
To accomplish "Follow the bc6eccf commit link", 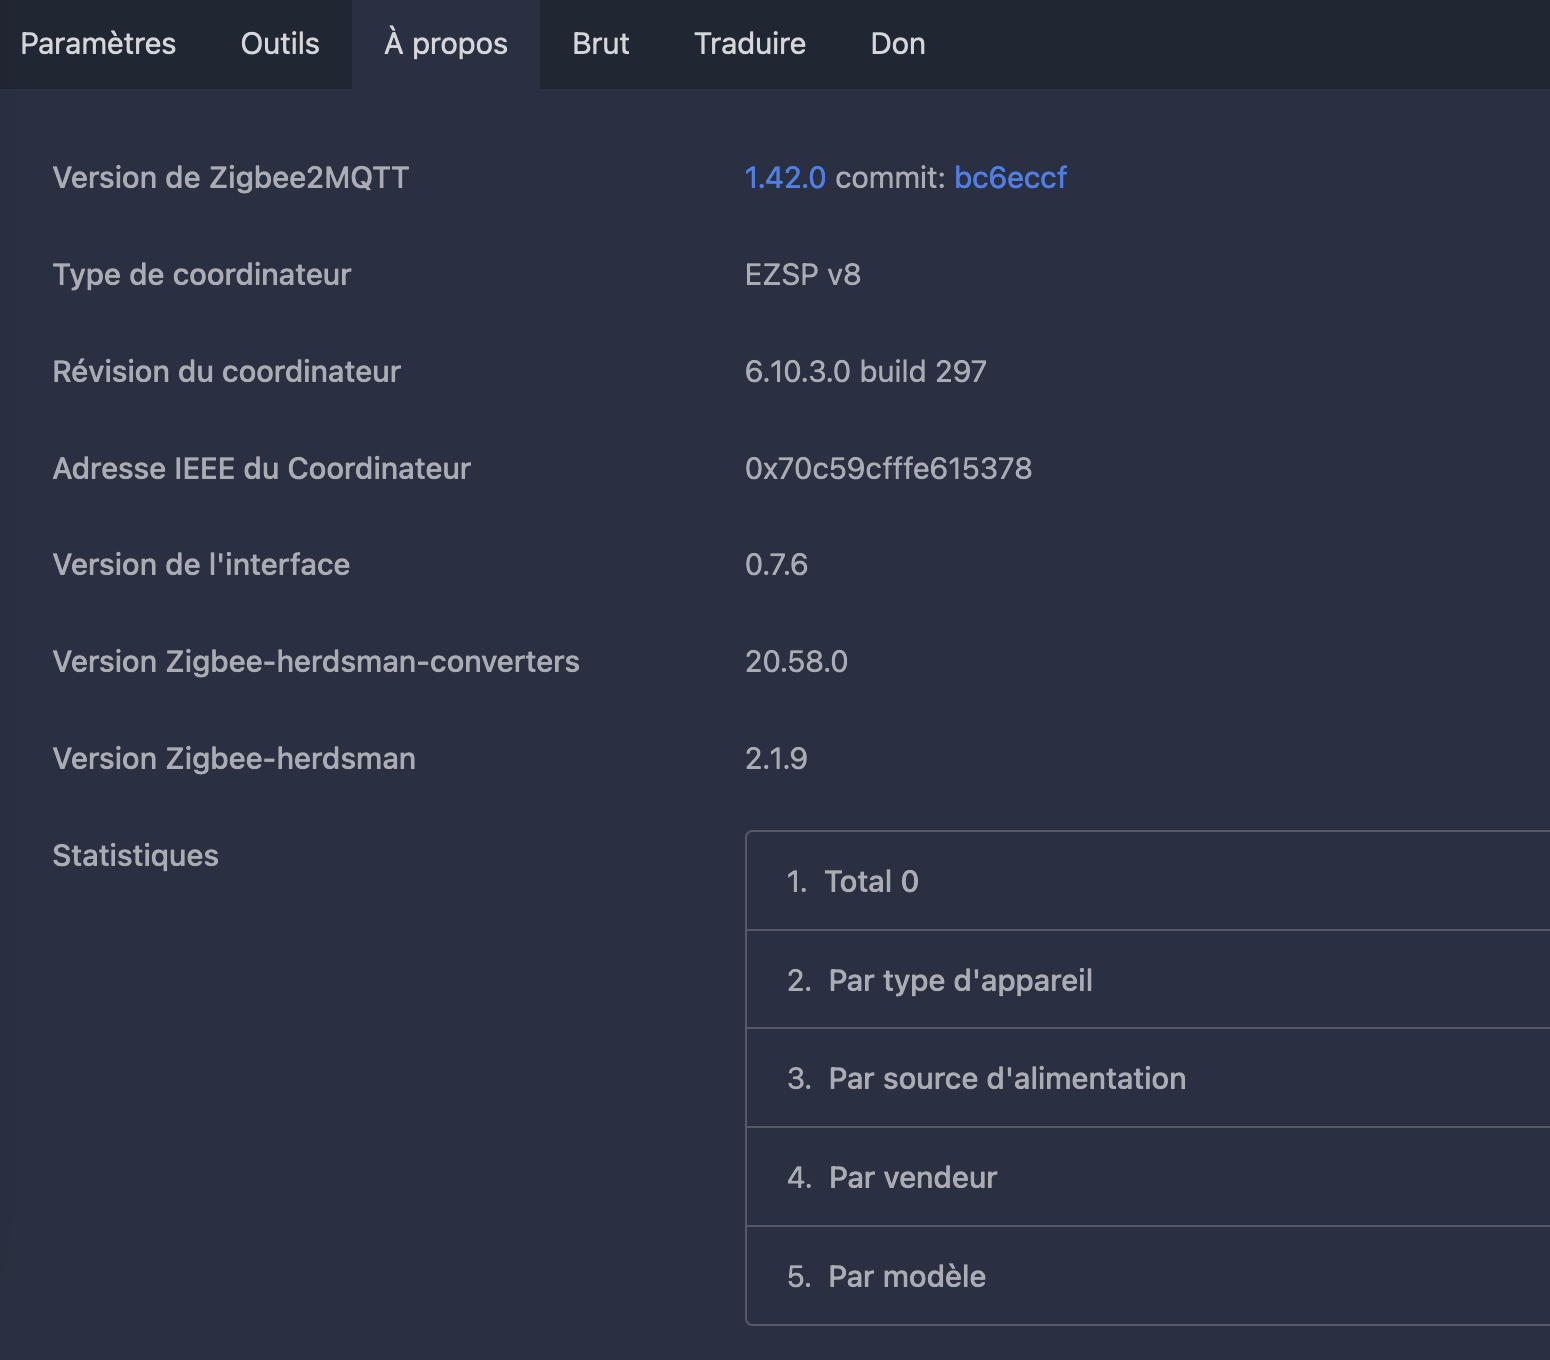I will click(1010, 178).
